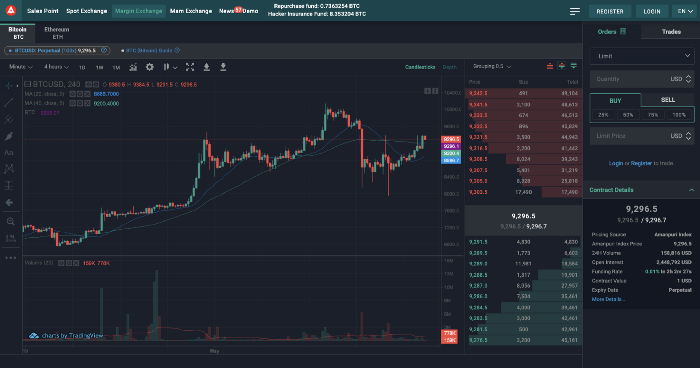The width and height of the screenshot is (700, 368).
Task: Toggle fullscreen chart mode icon
Action: (190, 67)
